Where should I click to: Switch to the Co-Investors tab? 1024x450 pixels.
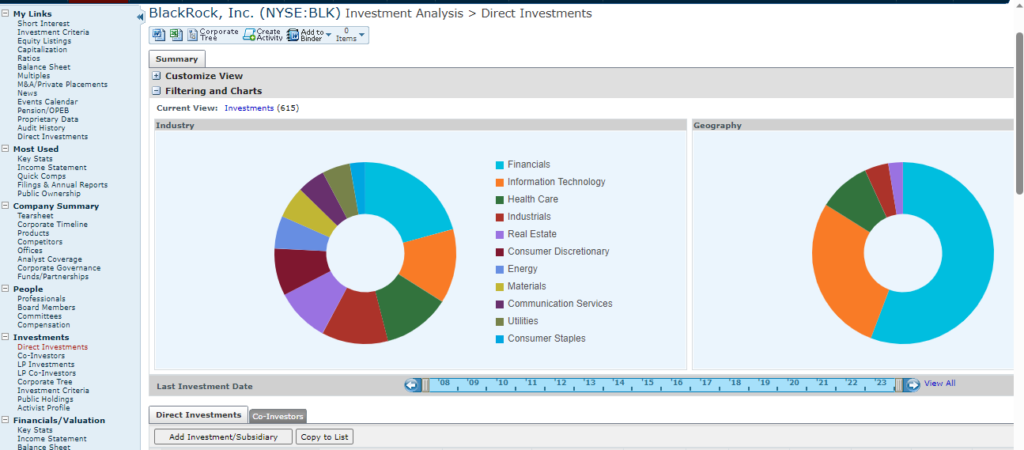[x=277, y=416]
